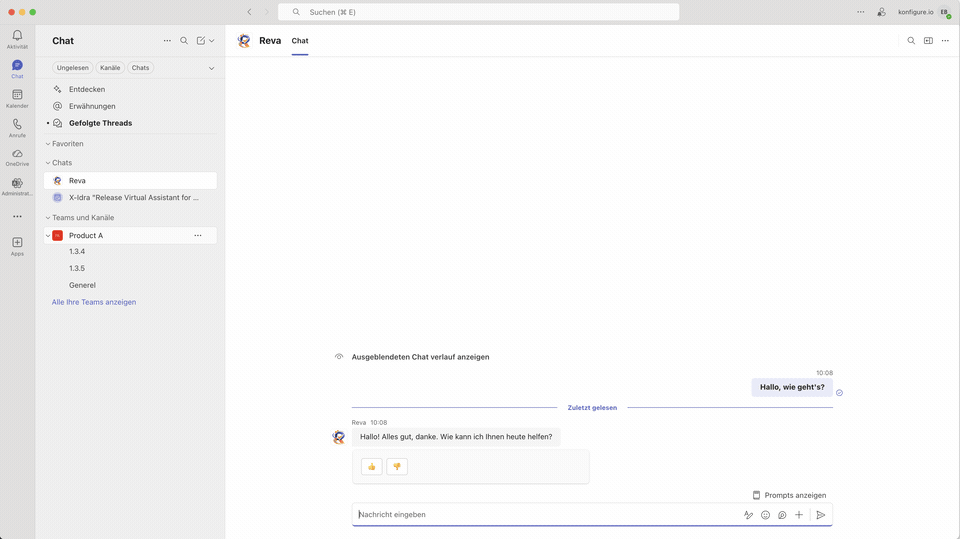Give thumbs down feedback
The height and width of the screenshot is (539, 960).
click(x=397, y=467)
